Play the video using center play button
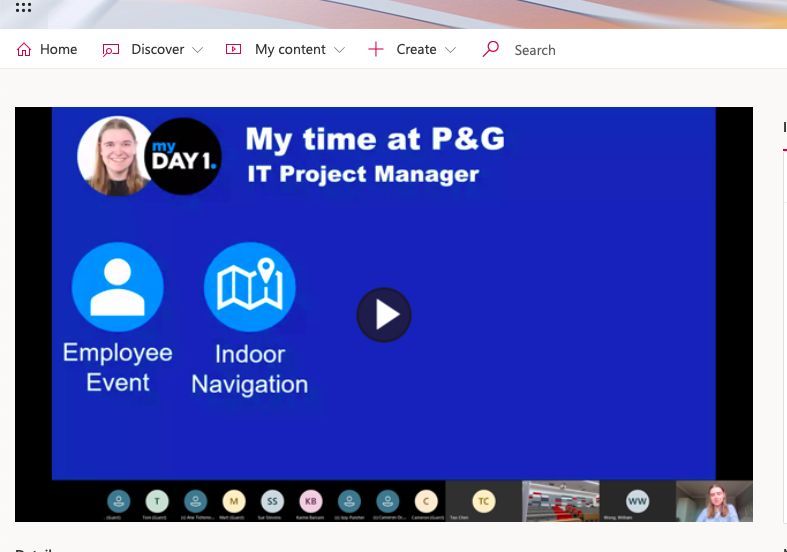The height and width of the screenshot is (552, 787). (384, 315)
